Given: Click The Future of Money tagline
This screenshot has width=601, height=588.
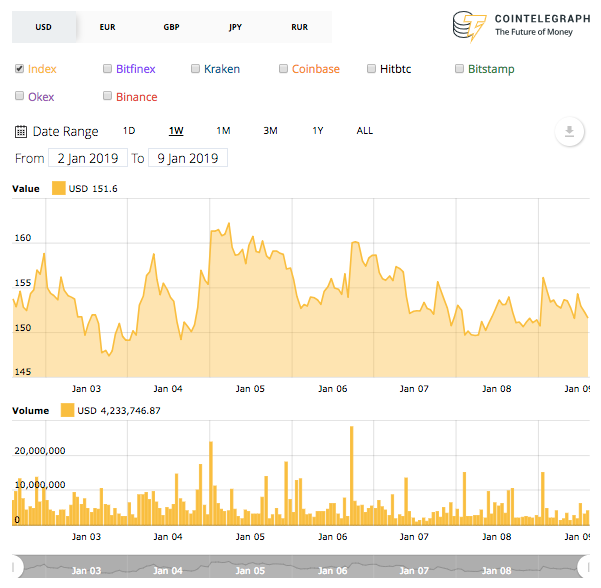Looking at the screenshot, I should tap(534, 32).
